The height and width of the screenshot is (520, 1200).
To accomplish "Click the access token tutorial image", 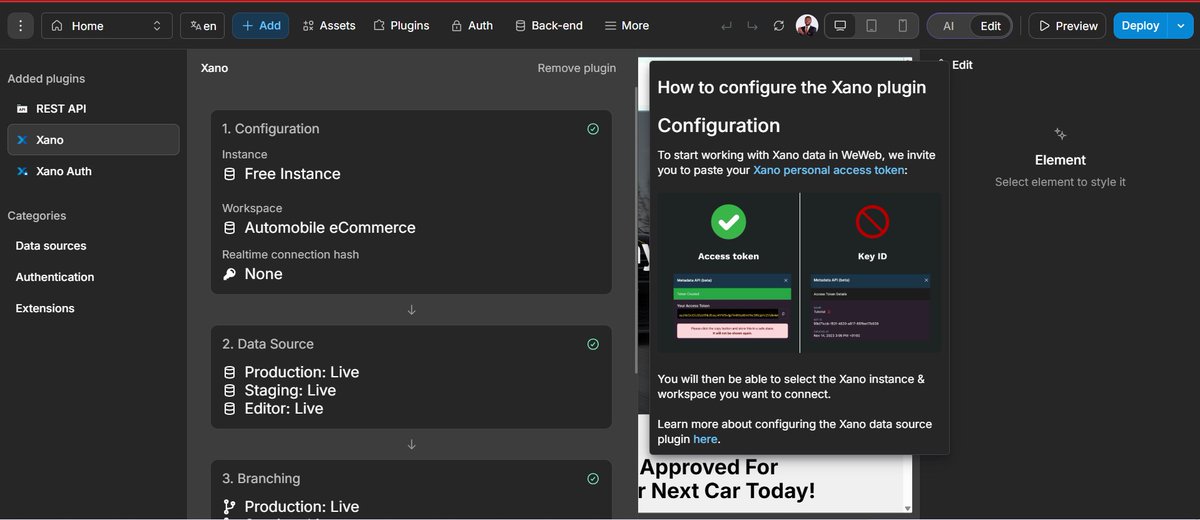I will tap(799, 273).
